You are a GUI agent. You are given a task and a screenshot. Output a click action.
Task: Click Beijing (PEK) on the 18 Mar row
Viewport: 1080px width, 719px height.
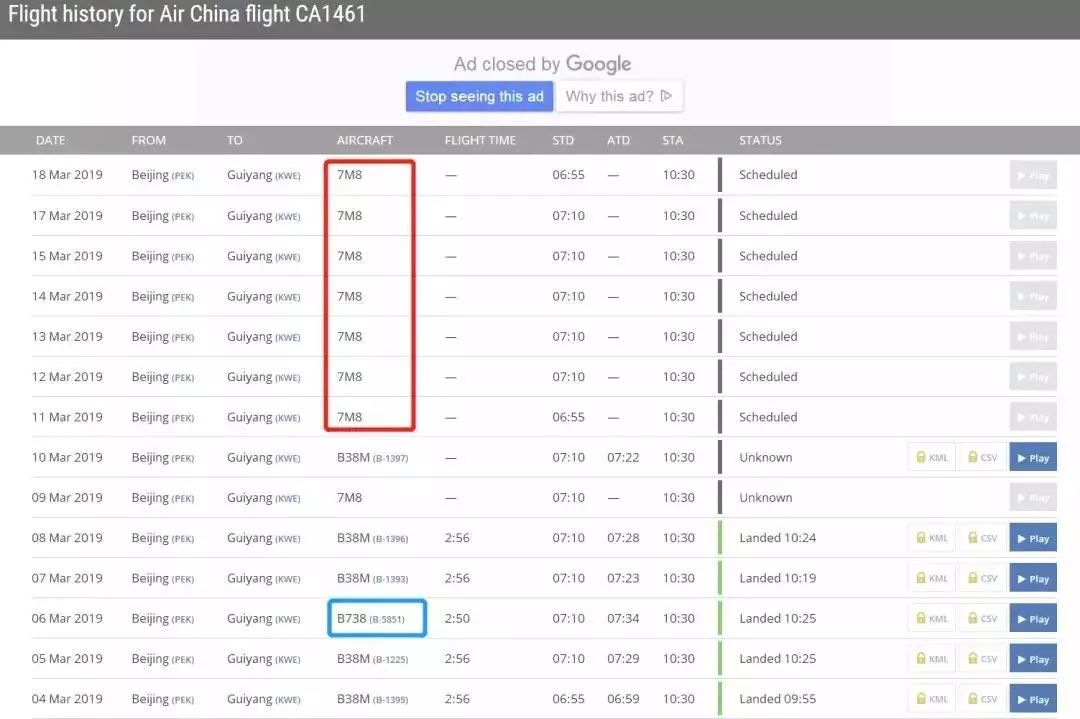click(x=161, y=174)
